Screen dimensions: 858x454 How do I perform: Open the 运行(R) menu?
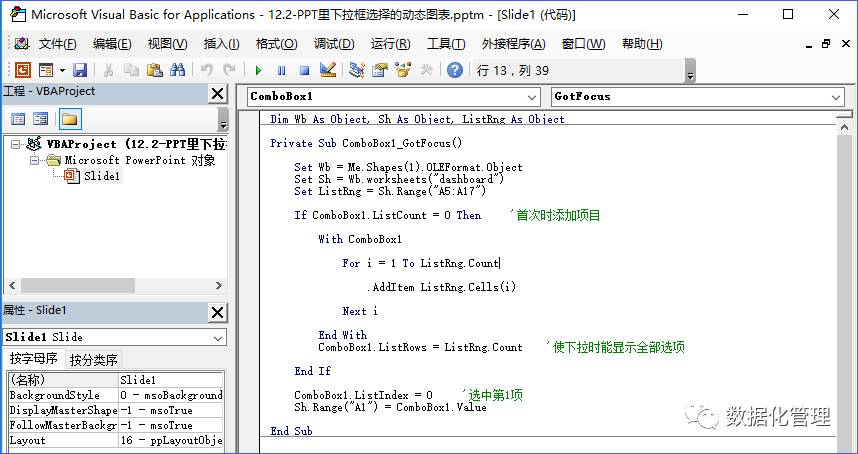click(390, 44)
